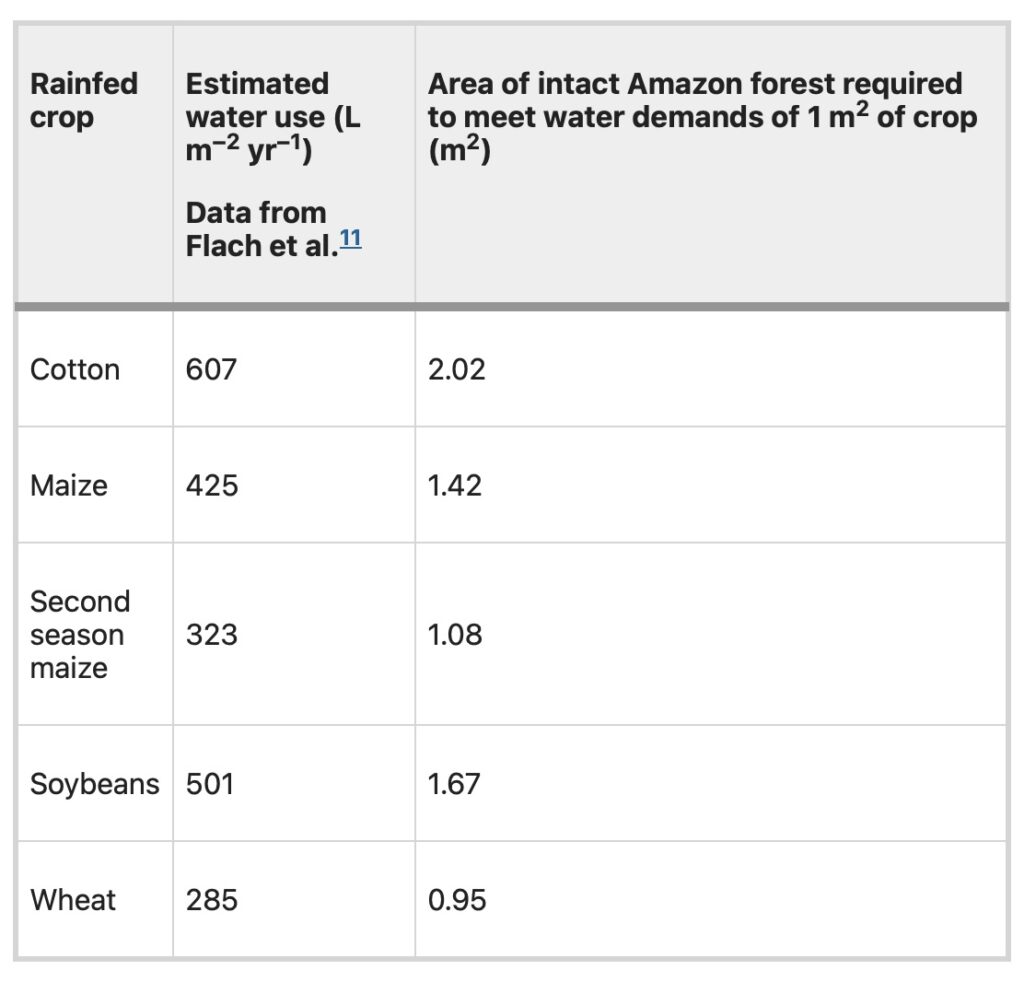Click the forest area value 1.08
This screenshot has height=982, width=1024.
pos(455,635)
